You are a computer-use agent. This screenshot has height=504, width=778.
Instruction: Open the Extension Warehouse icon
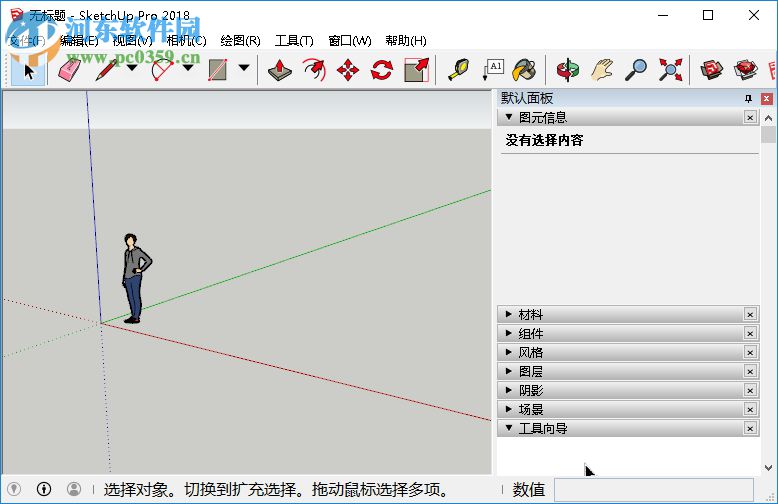tap(746, 70)
